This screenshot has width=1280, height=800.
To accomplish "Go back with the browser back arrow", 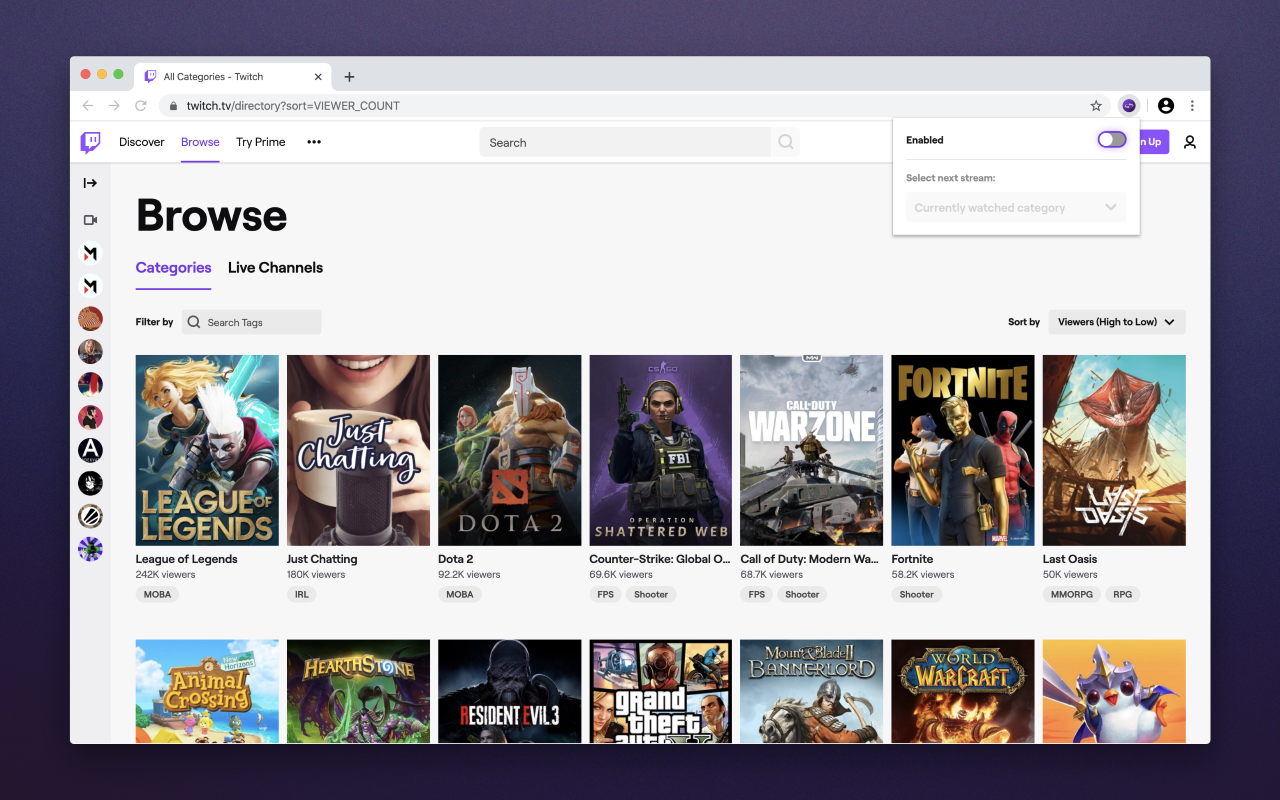I will (x=88, y=105).
